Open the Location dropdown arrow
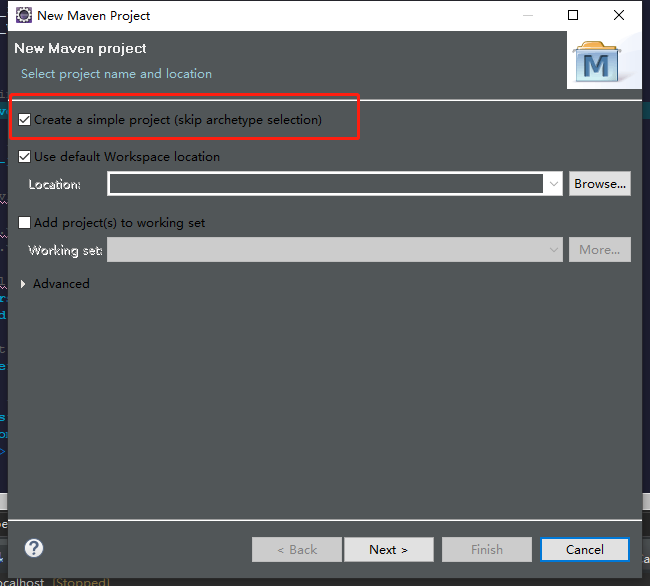This screenshot has width=650, height=586. click(x=553, y=184)
